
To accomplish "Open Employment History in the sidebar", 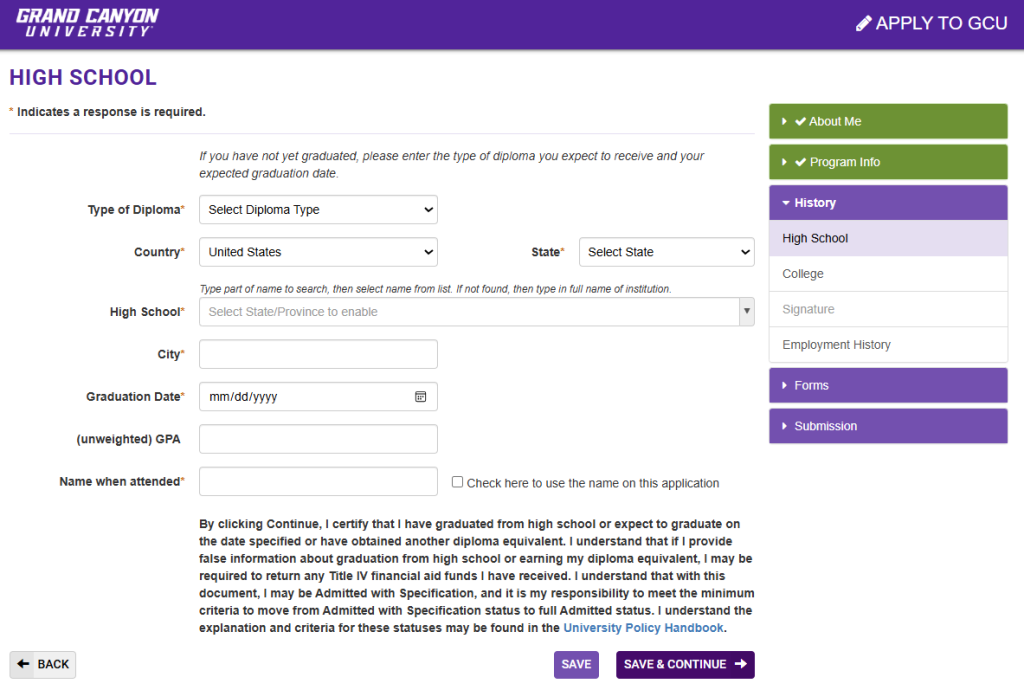I will pos(836,345).
